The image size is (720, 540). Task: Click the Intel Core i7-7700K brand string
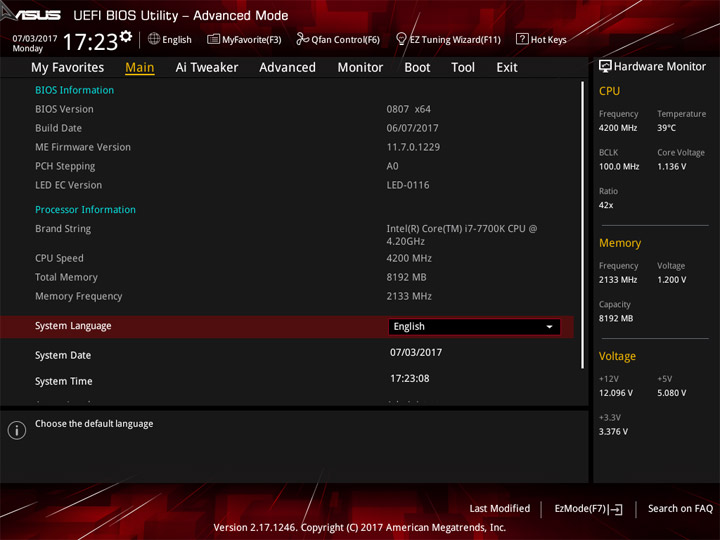click(x=461, y=235)
